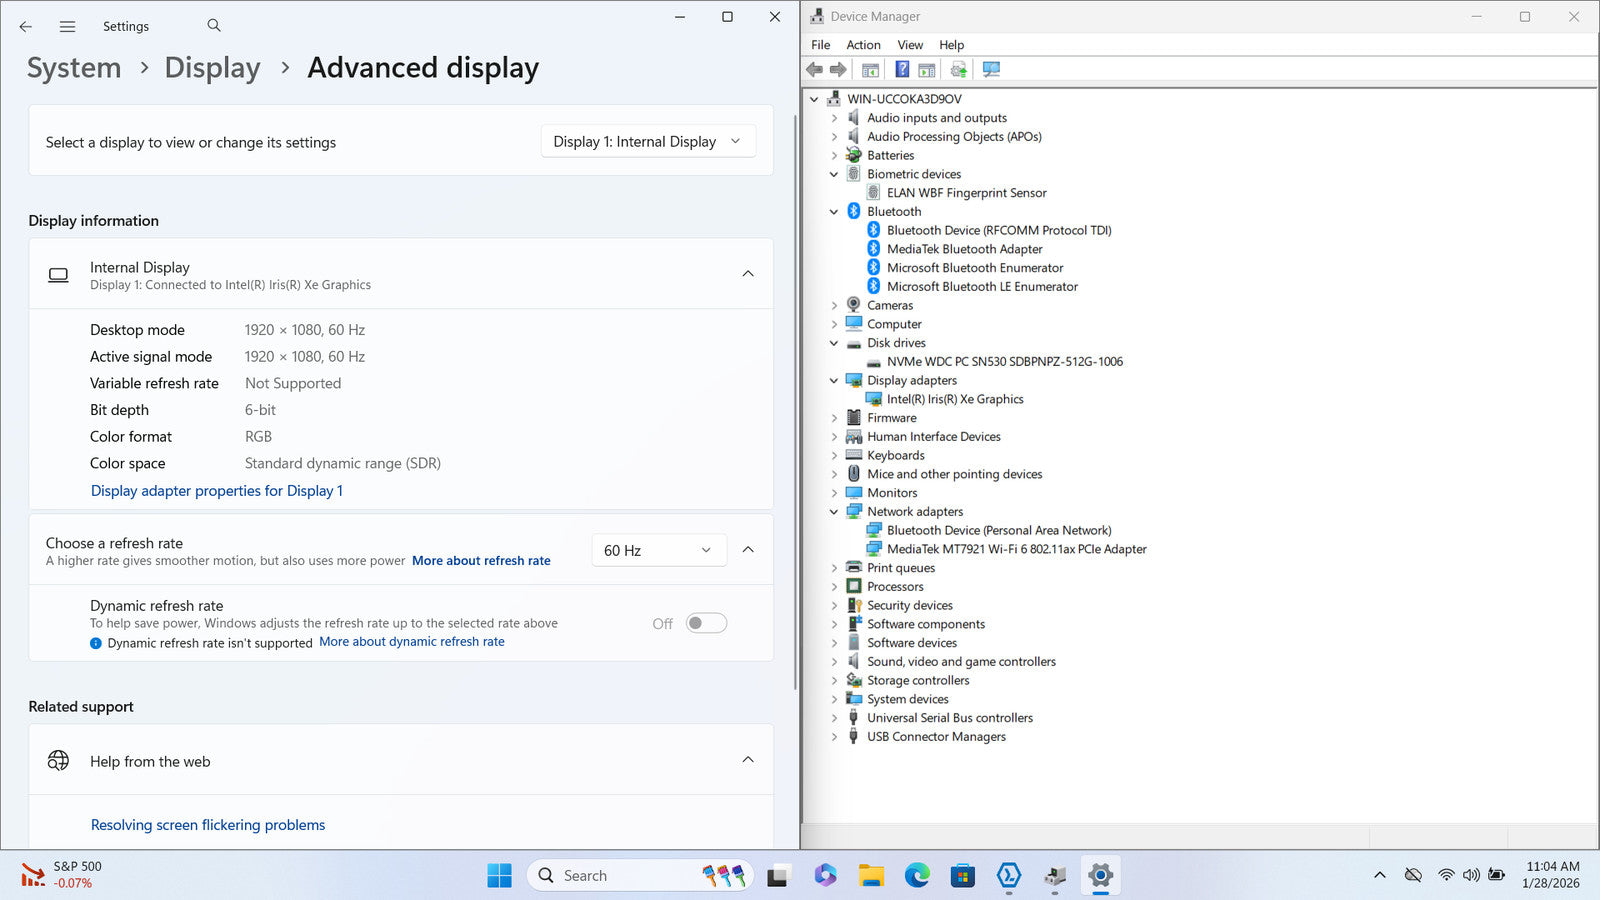
Task: Open the Settings hamburger navigation menu
Action: [x=67, y=27]
